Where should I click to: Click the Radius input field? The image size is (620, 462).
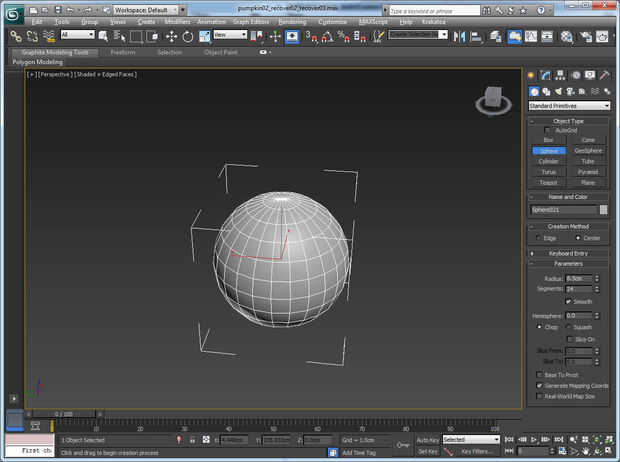pos(578,278)
